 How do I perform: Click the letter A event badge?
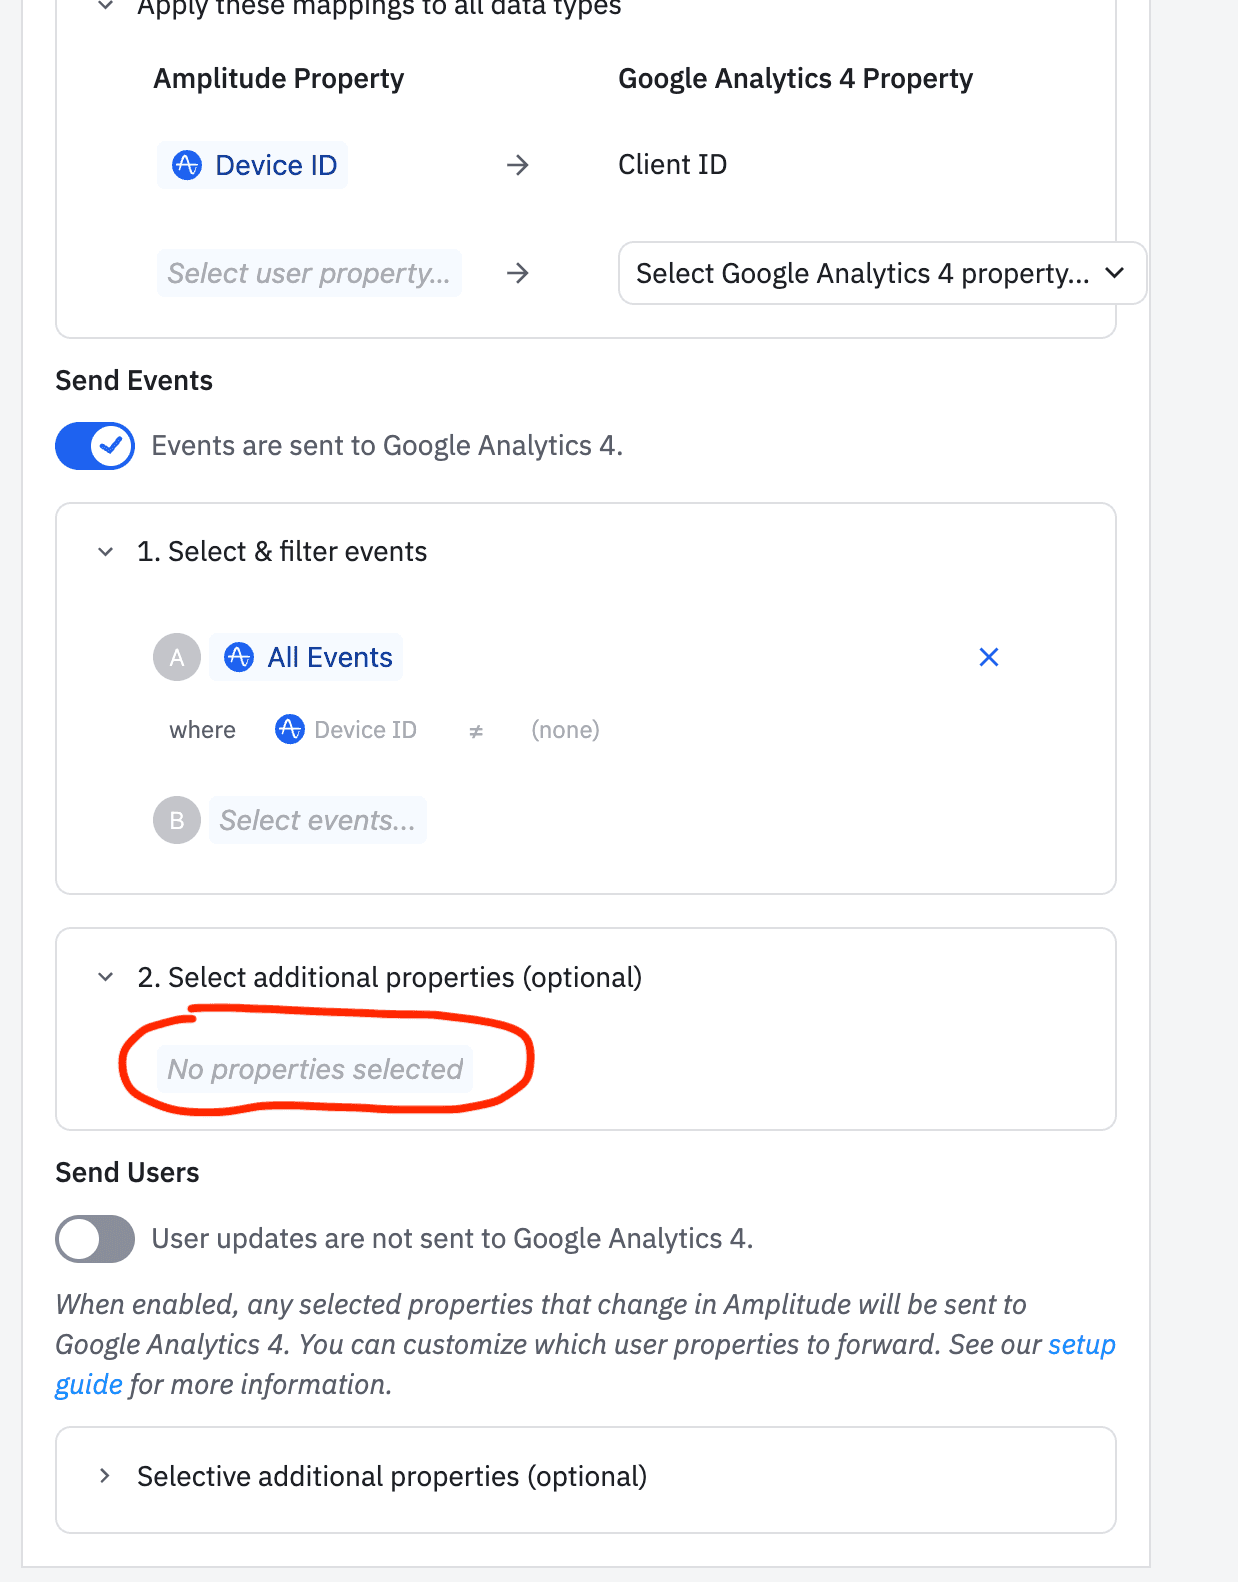177,657
